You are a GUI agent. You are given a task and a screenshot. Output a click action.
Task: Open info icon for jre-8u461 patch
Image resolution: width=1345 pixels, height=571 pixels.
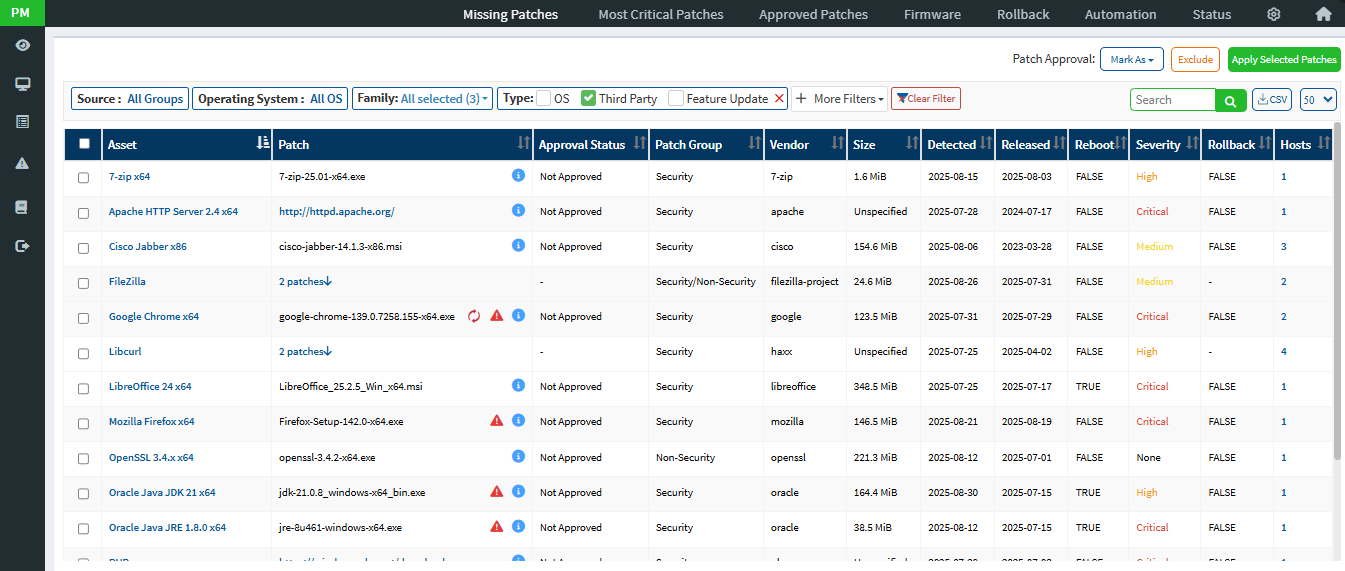518,526
